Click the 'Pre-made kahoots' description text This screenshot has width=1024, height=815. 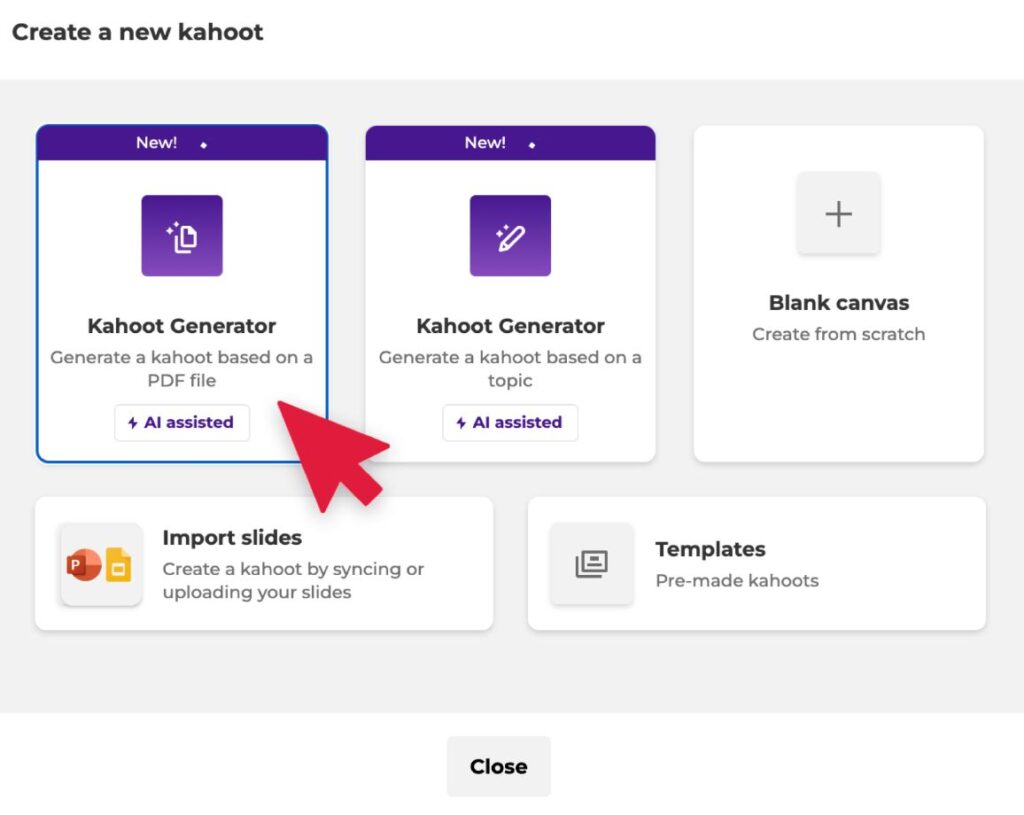pos(737,581)
